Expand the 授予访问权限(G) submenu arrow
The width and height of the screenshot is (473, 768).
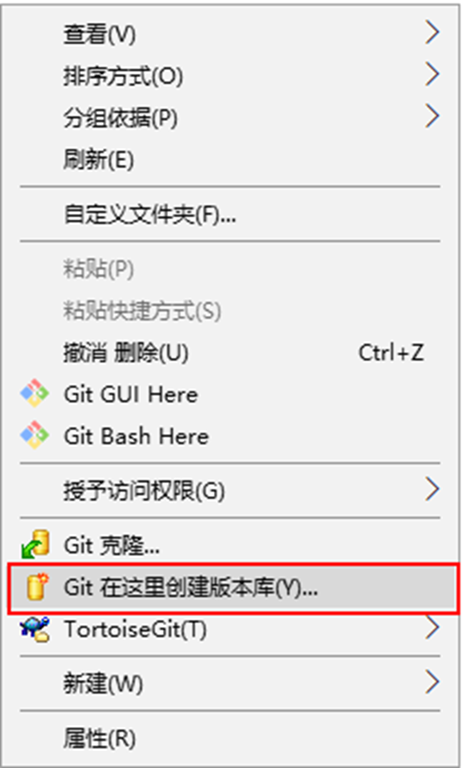pyautogui.click(x=432, y=489)
